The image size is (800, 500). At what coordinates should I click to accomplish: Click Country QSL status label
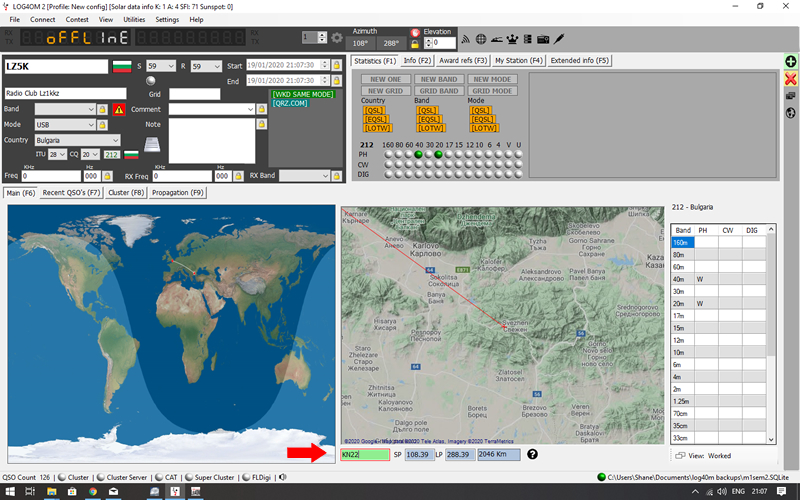[x=374, y=110]
